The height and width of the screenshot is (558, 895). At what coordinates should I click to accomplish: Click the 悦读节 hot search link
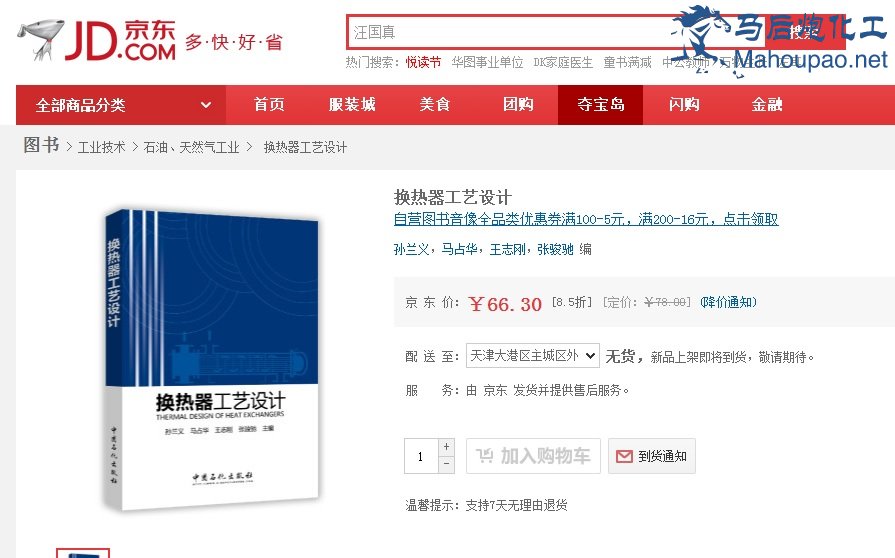pyautogui.click(x=423, y=62)
